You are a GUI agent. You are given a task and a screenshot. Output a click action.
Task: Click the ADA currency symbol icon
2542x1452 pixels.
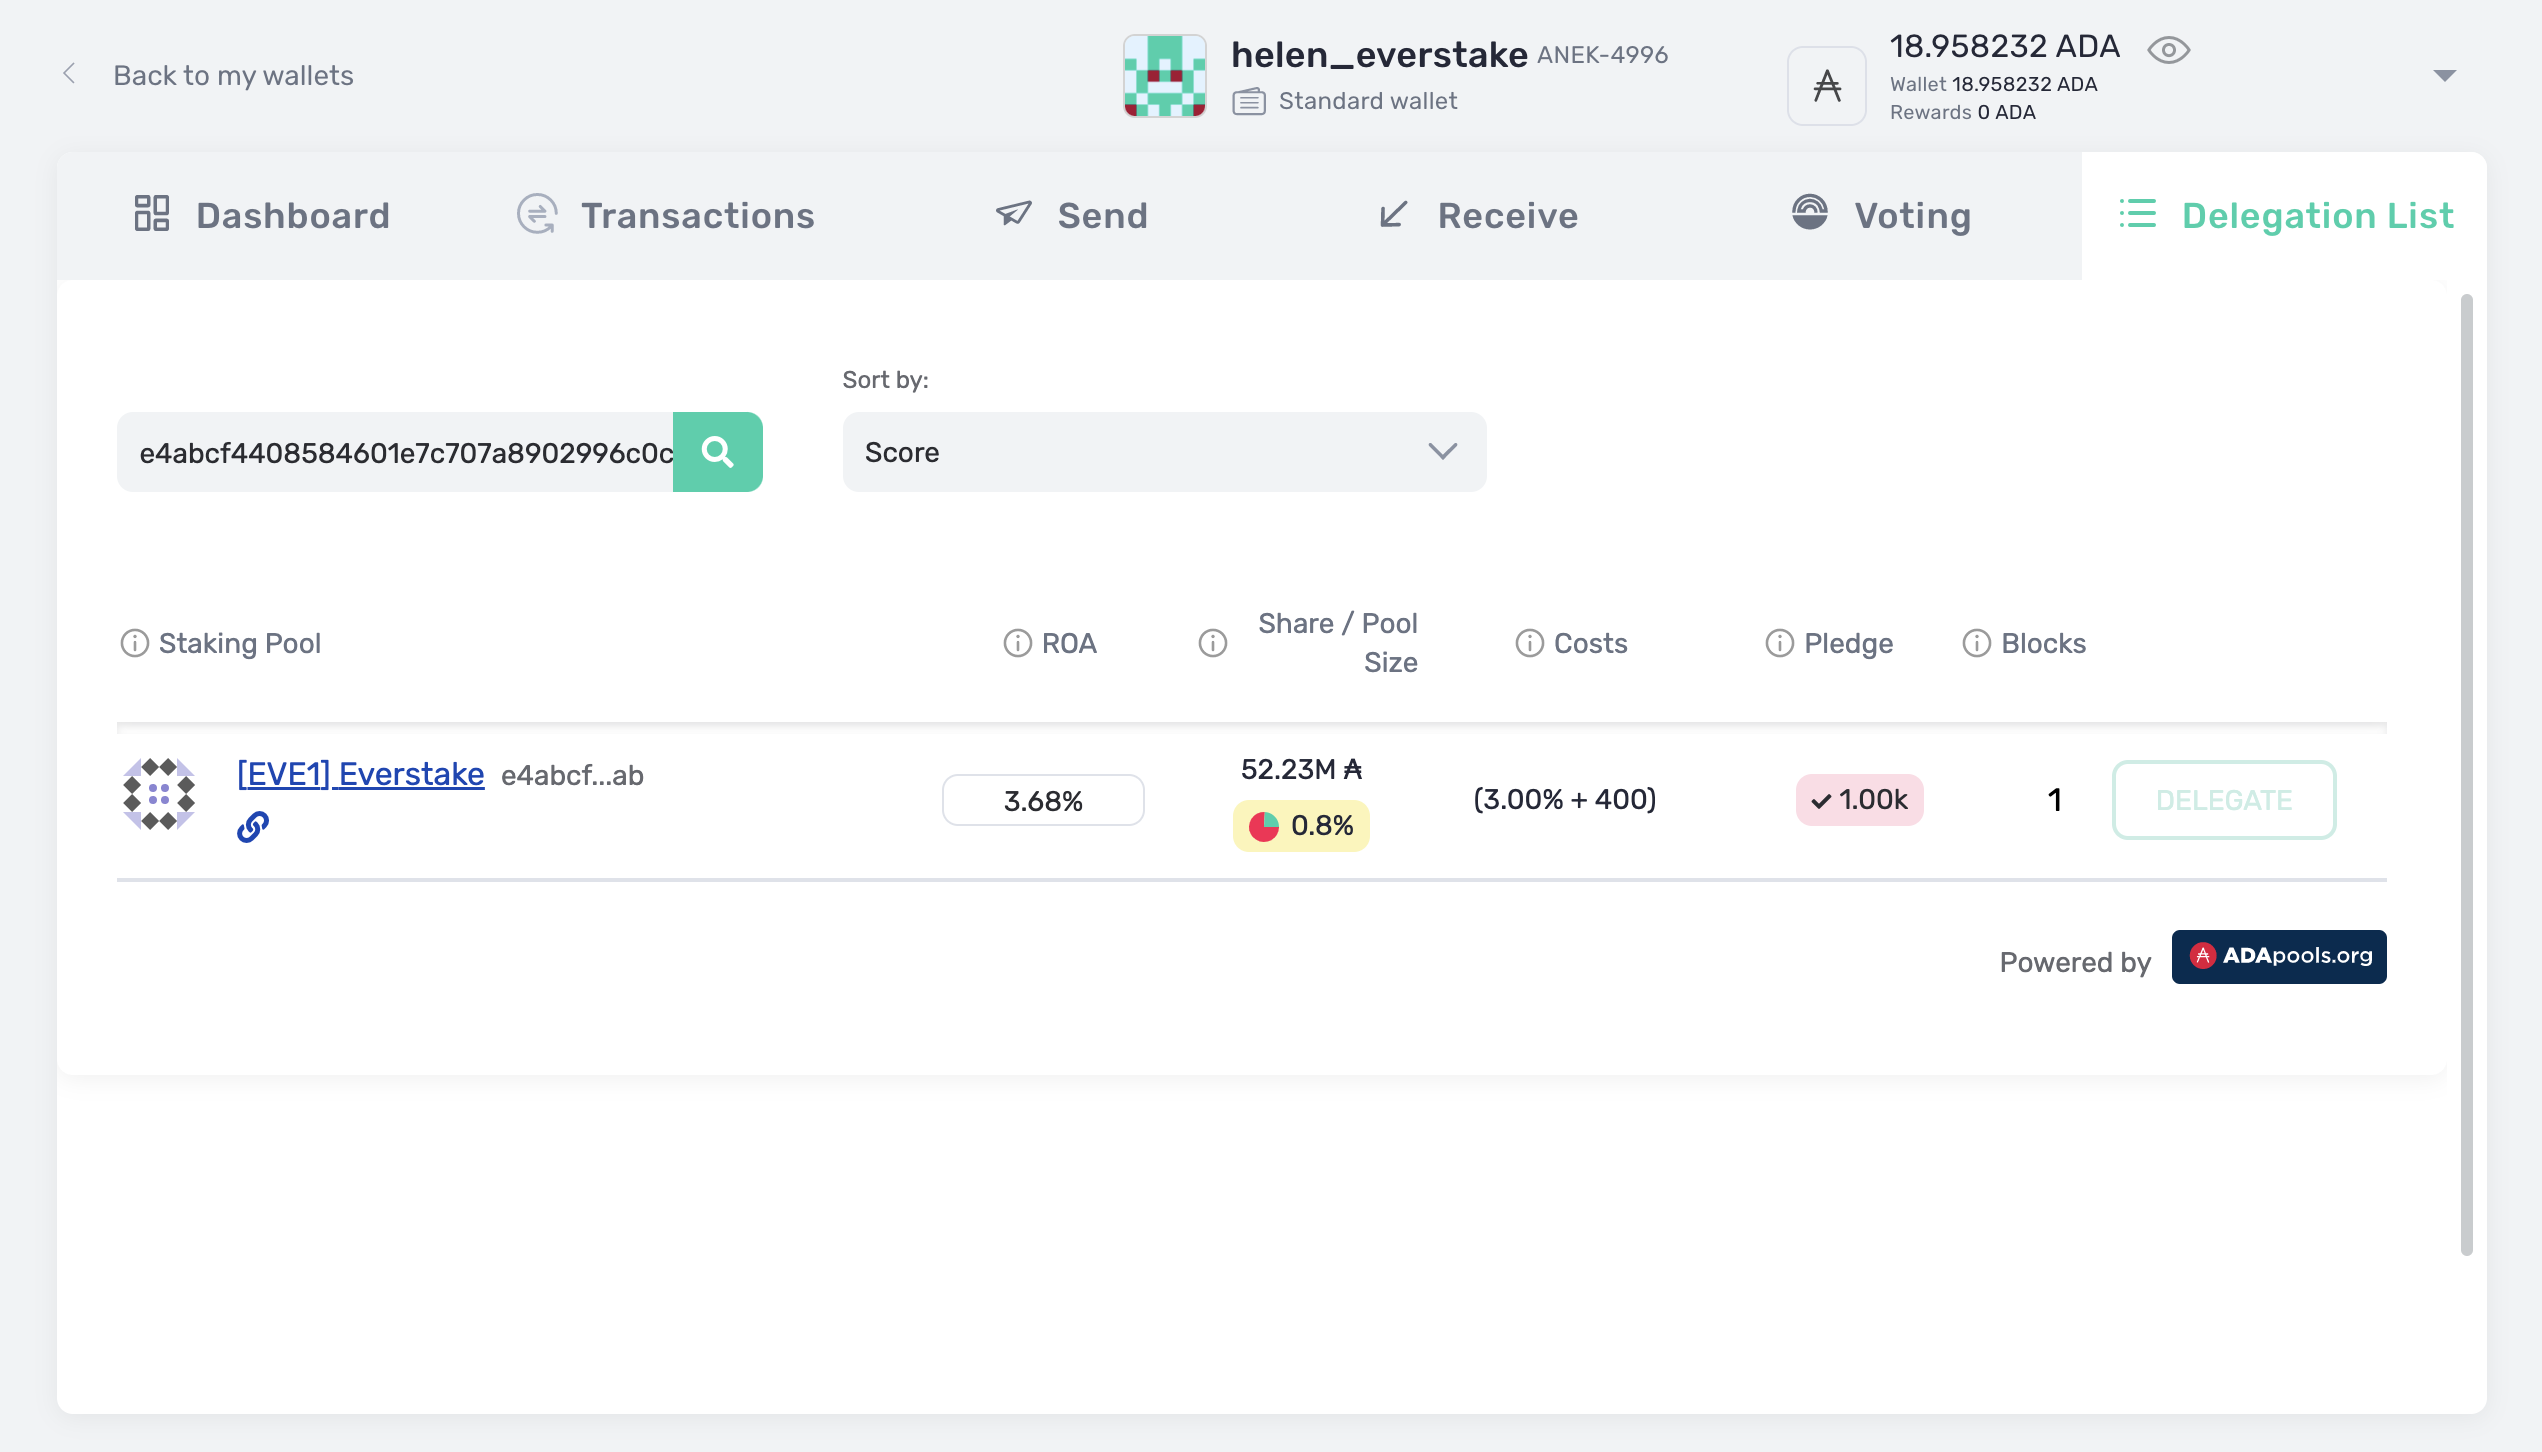(1828, 82)
